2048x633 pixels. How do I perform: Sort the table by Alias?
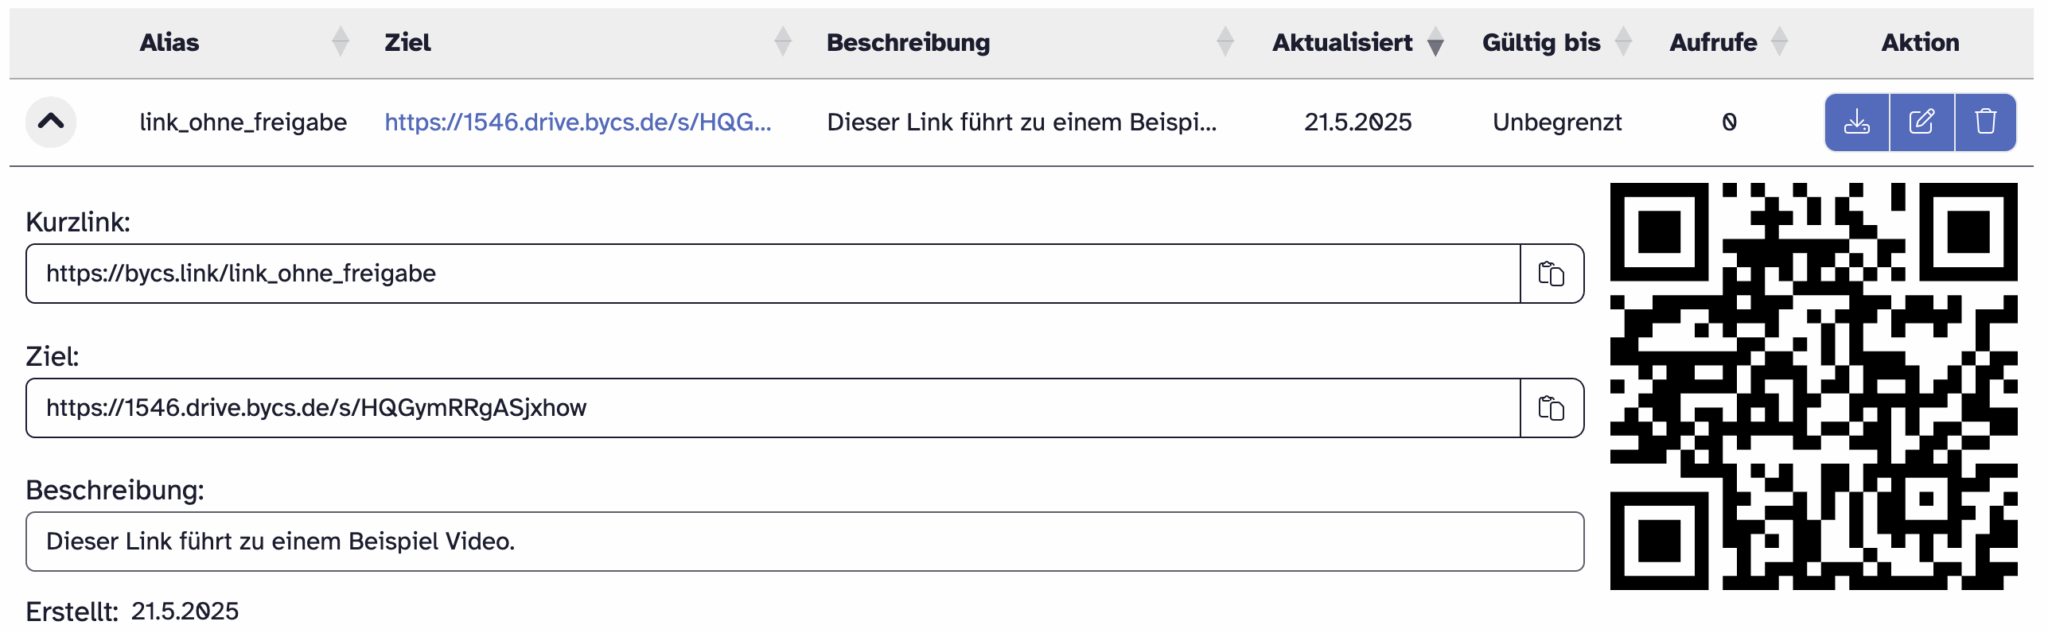341,42
